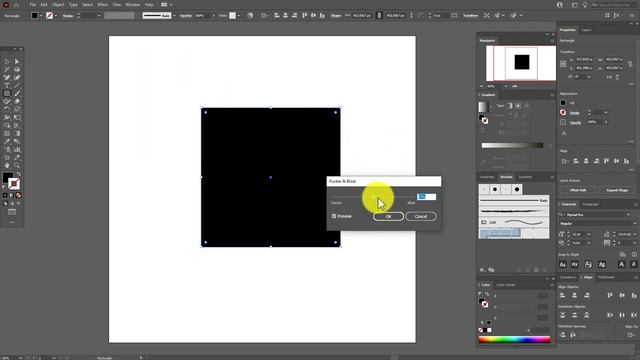Screen dimensions: 640x360
Task: Select the Radial gradient type icon
Action: (x=518, y=106)
